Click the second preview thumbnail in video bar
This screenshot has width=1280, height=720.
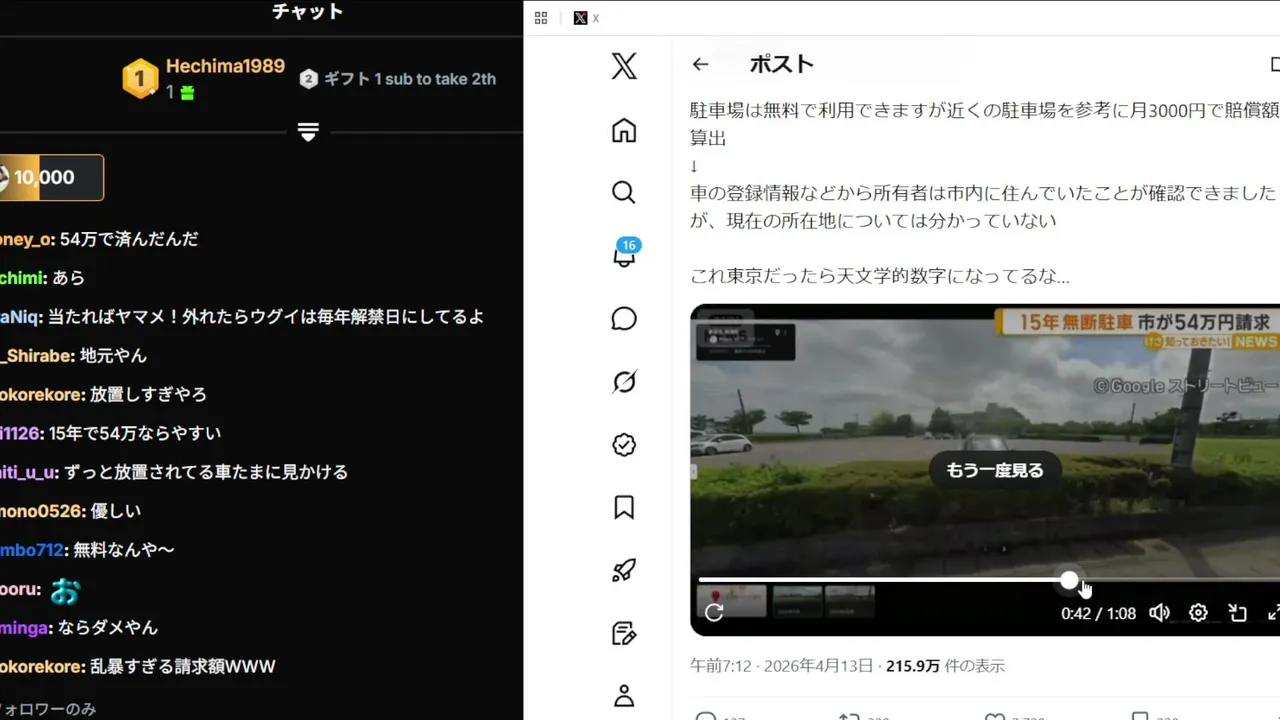[x=798, y=600]
